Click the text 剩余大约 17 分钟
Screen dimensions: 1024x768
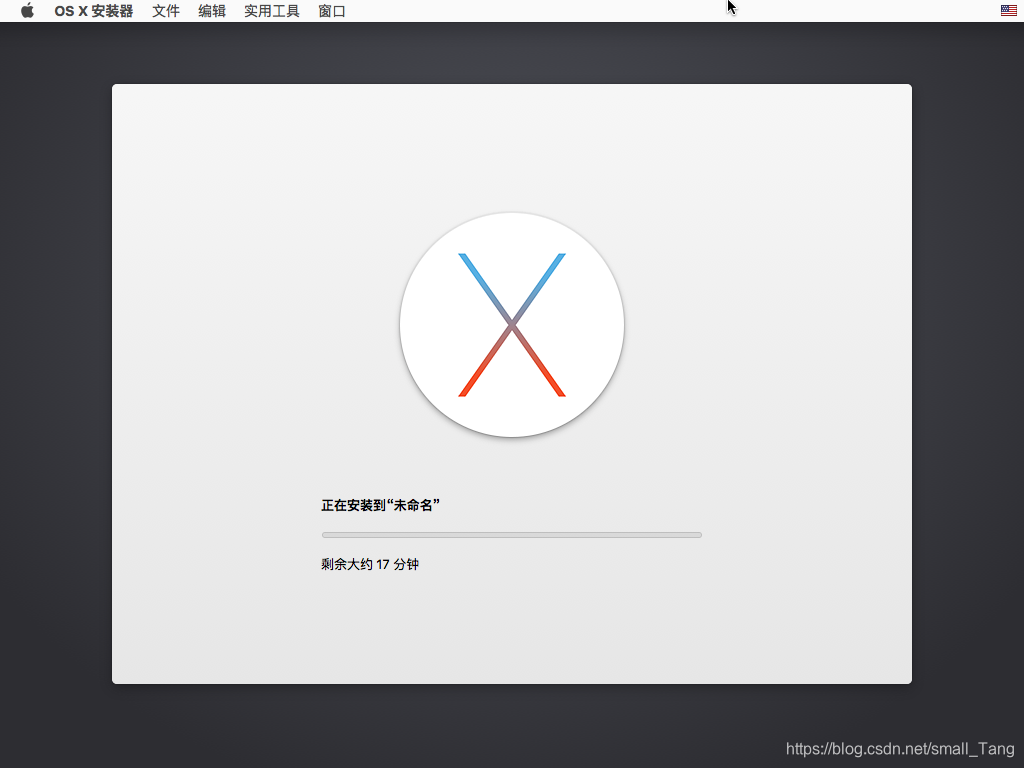[x=370, y=564]
